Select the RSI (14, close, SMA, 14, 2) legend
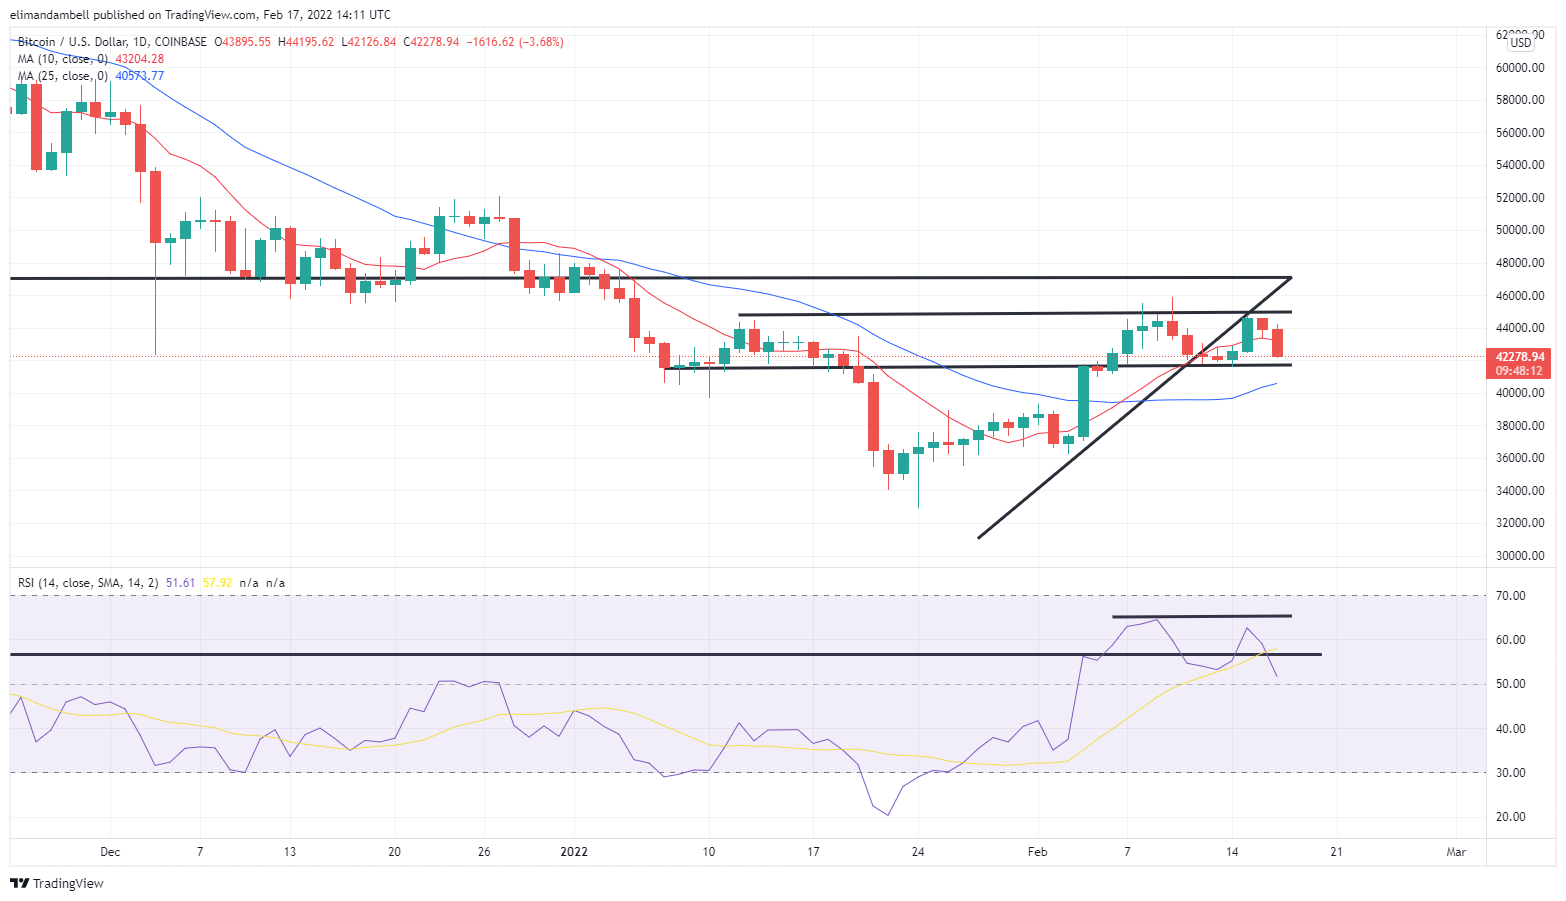The width and height of the screenshot is (1566, 901). coord(88,582)
